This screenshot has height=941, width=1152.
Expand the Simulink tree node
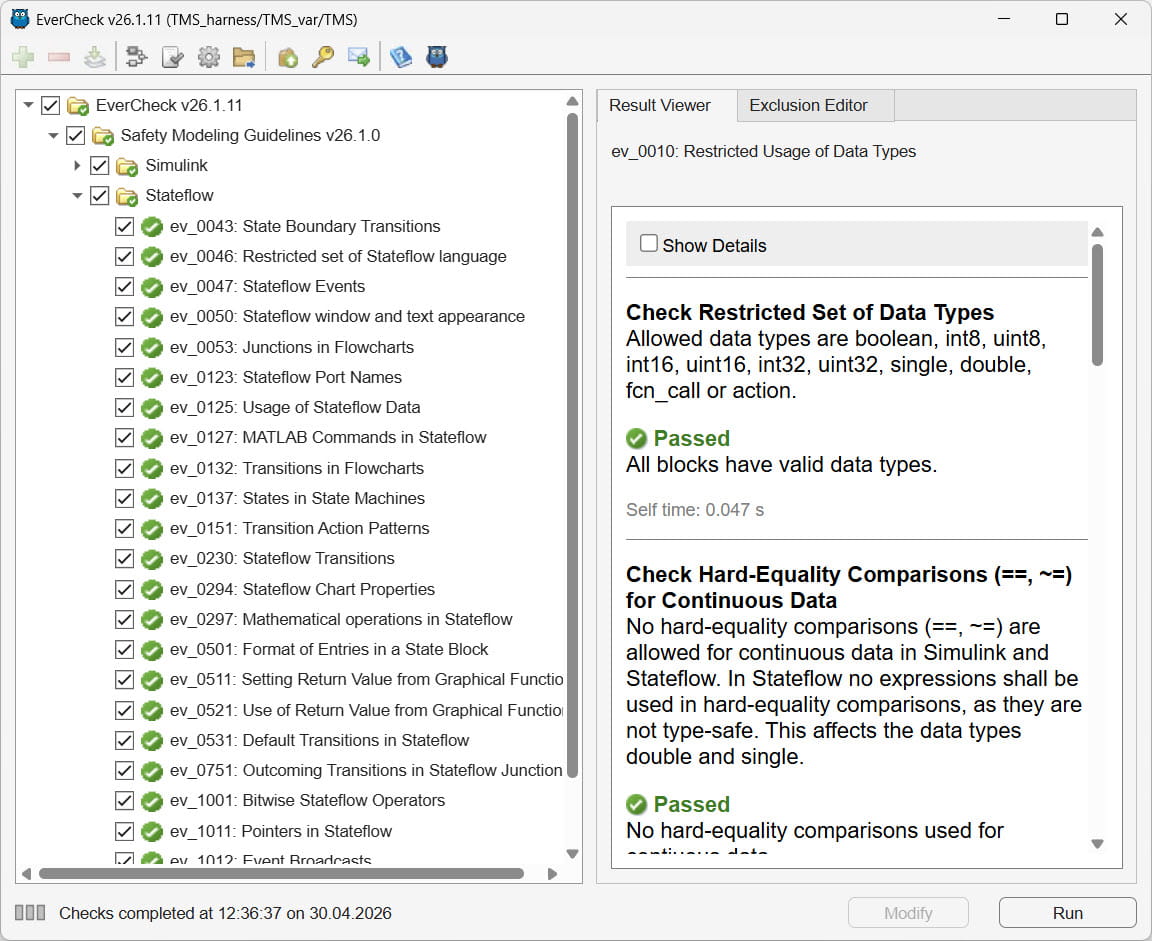point(77,166)
